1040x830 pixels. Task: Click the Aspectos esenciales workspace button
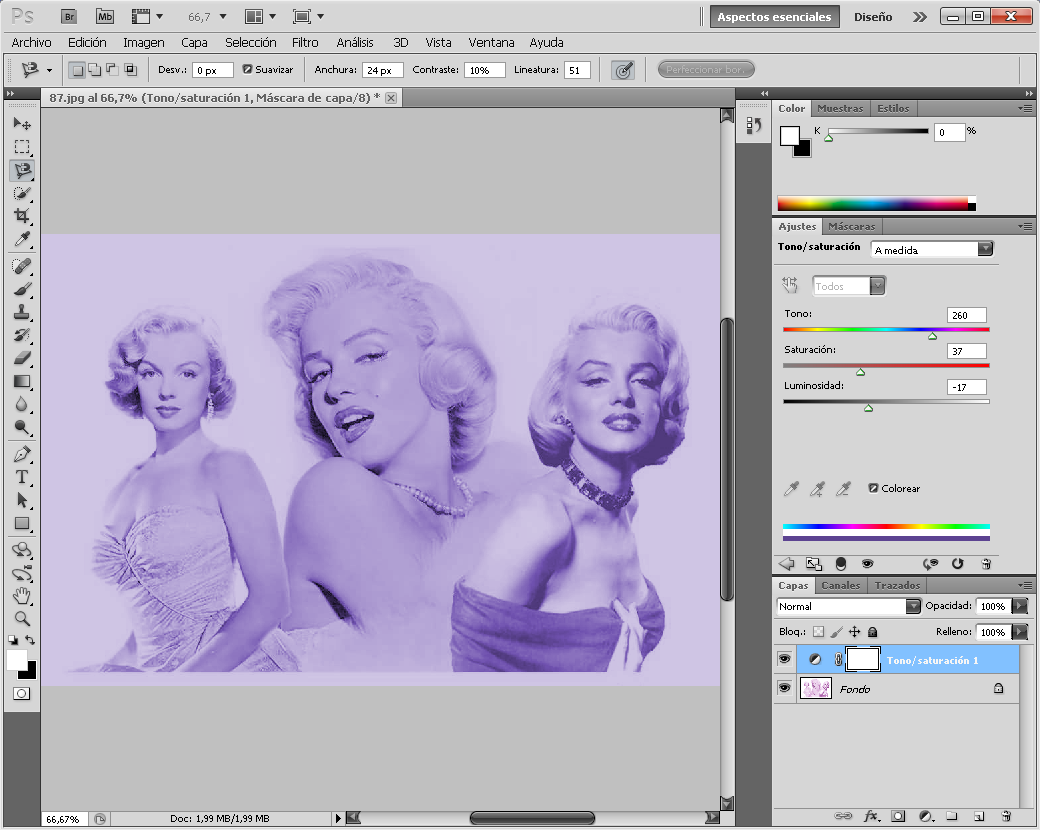tap(774, 17)
